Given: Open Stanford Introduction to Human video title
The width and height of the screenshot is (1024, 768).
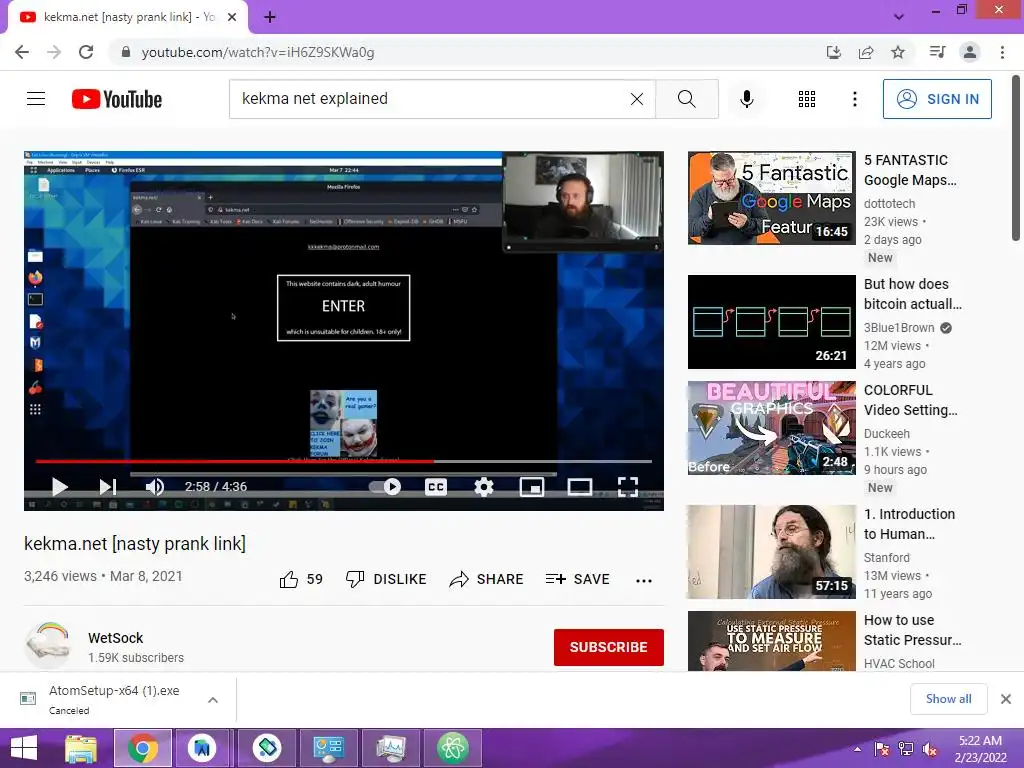Looking at the screenshot, I should point(909,524).
